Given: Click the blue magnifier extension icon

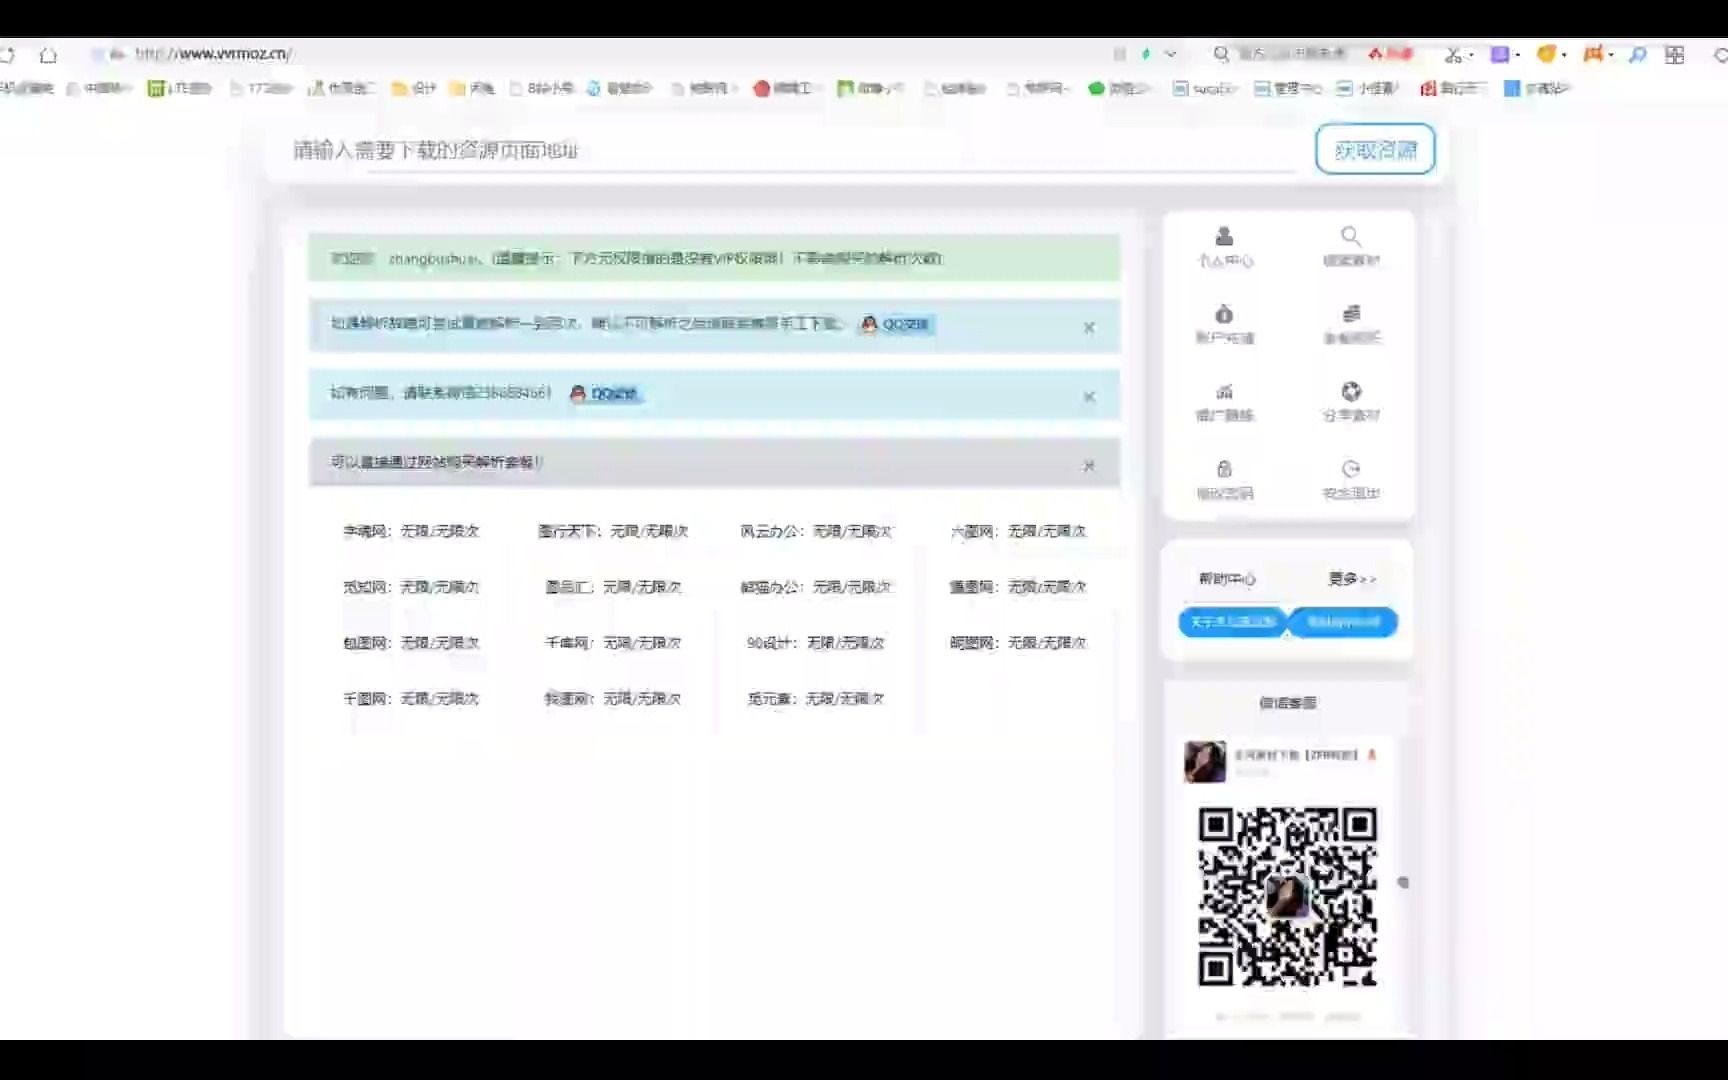Looking at the screenshot, I should click(x=1637, y=54).
